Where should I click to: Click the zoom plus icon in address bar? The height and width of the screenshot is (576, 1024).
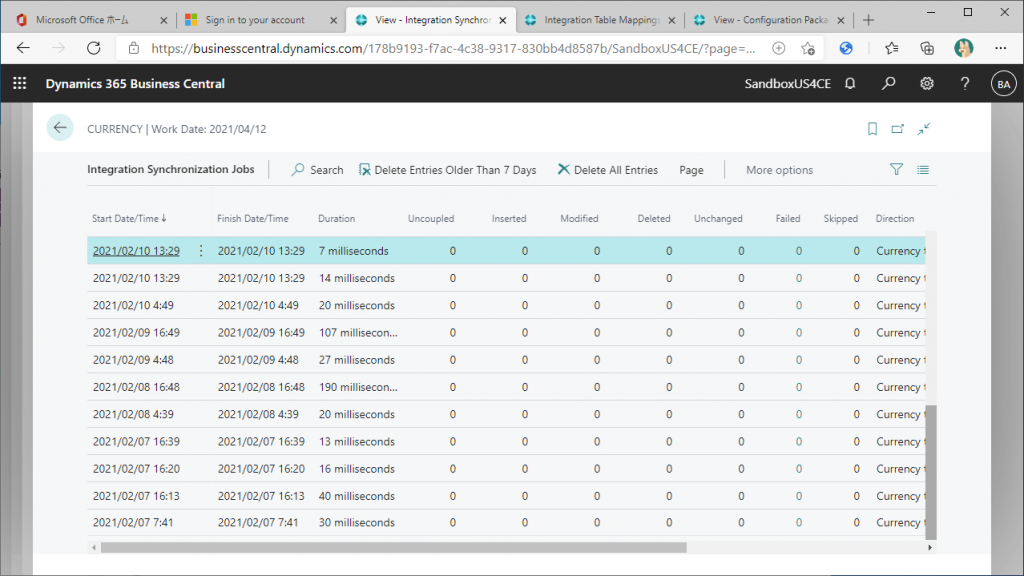778,48
